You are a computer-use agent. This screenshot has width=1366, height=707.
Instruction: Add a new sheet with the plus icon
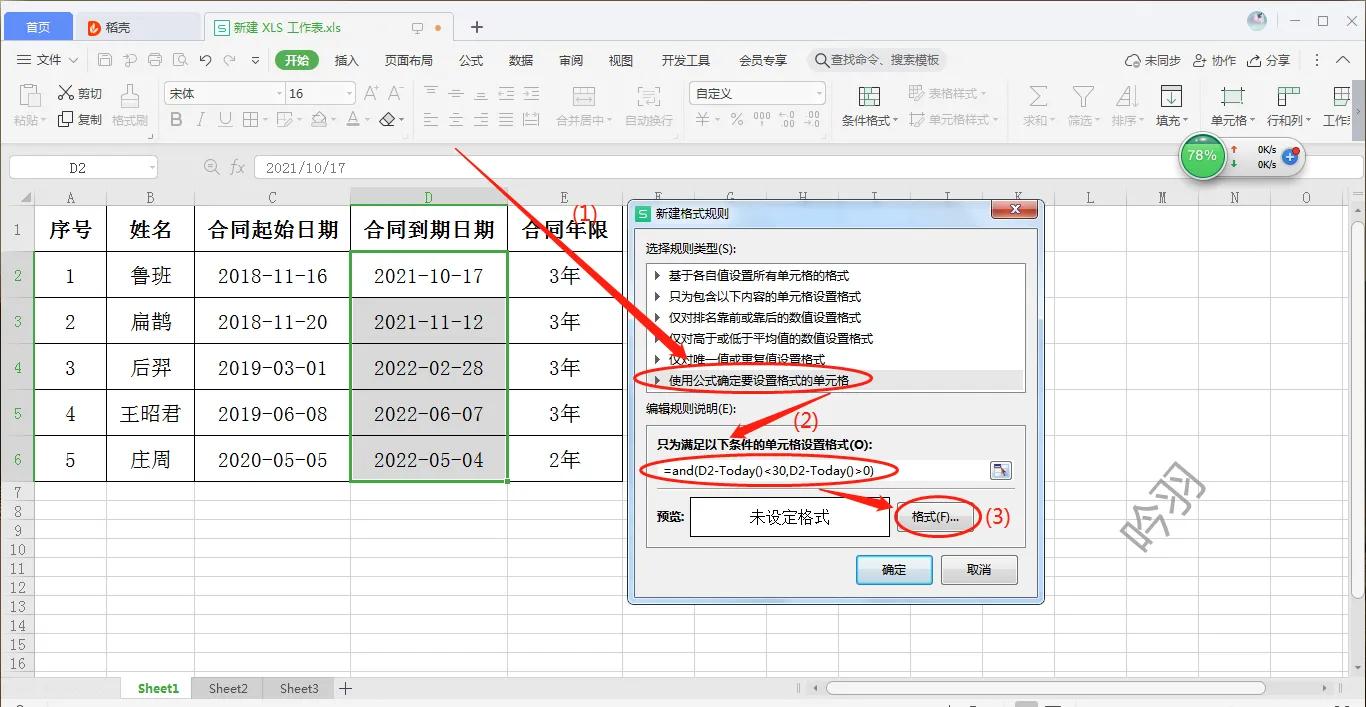pos(345,688)
